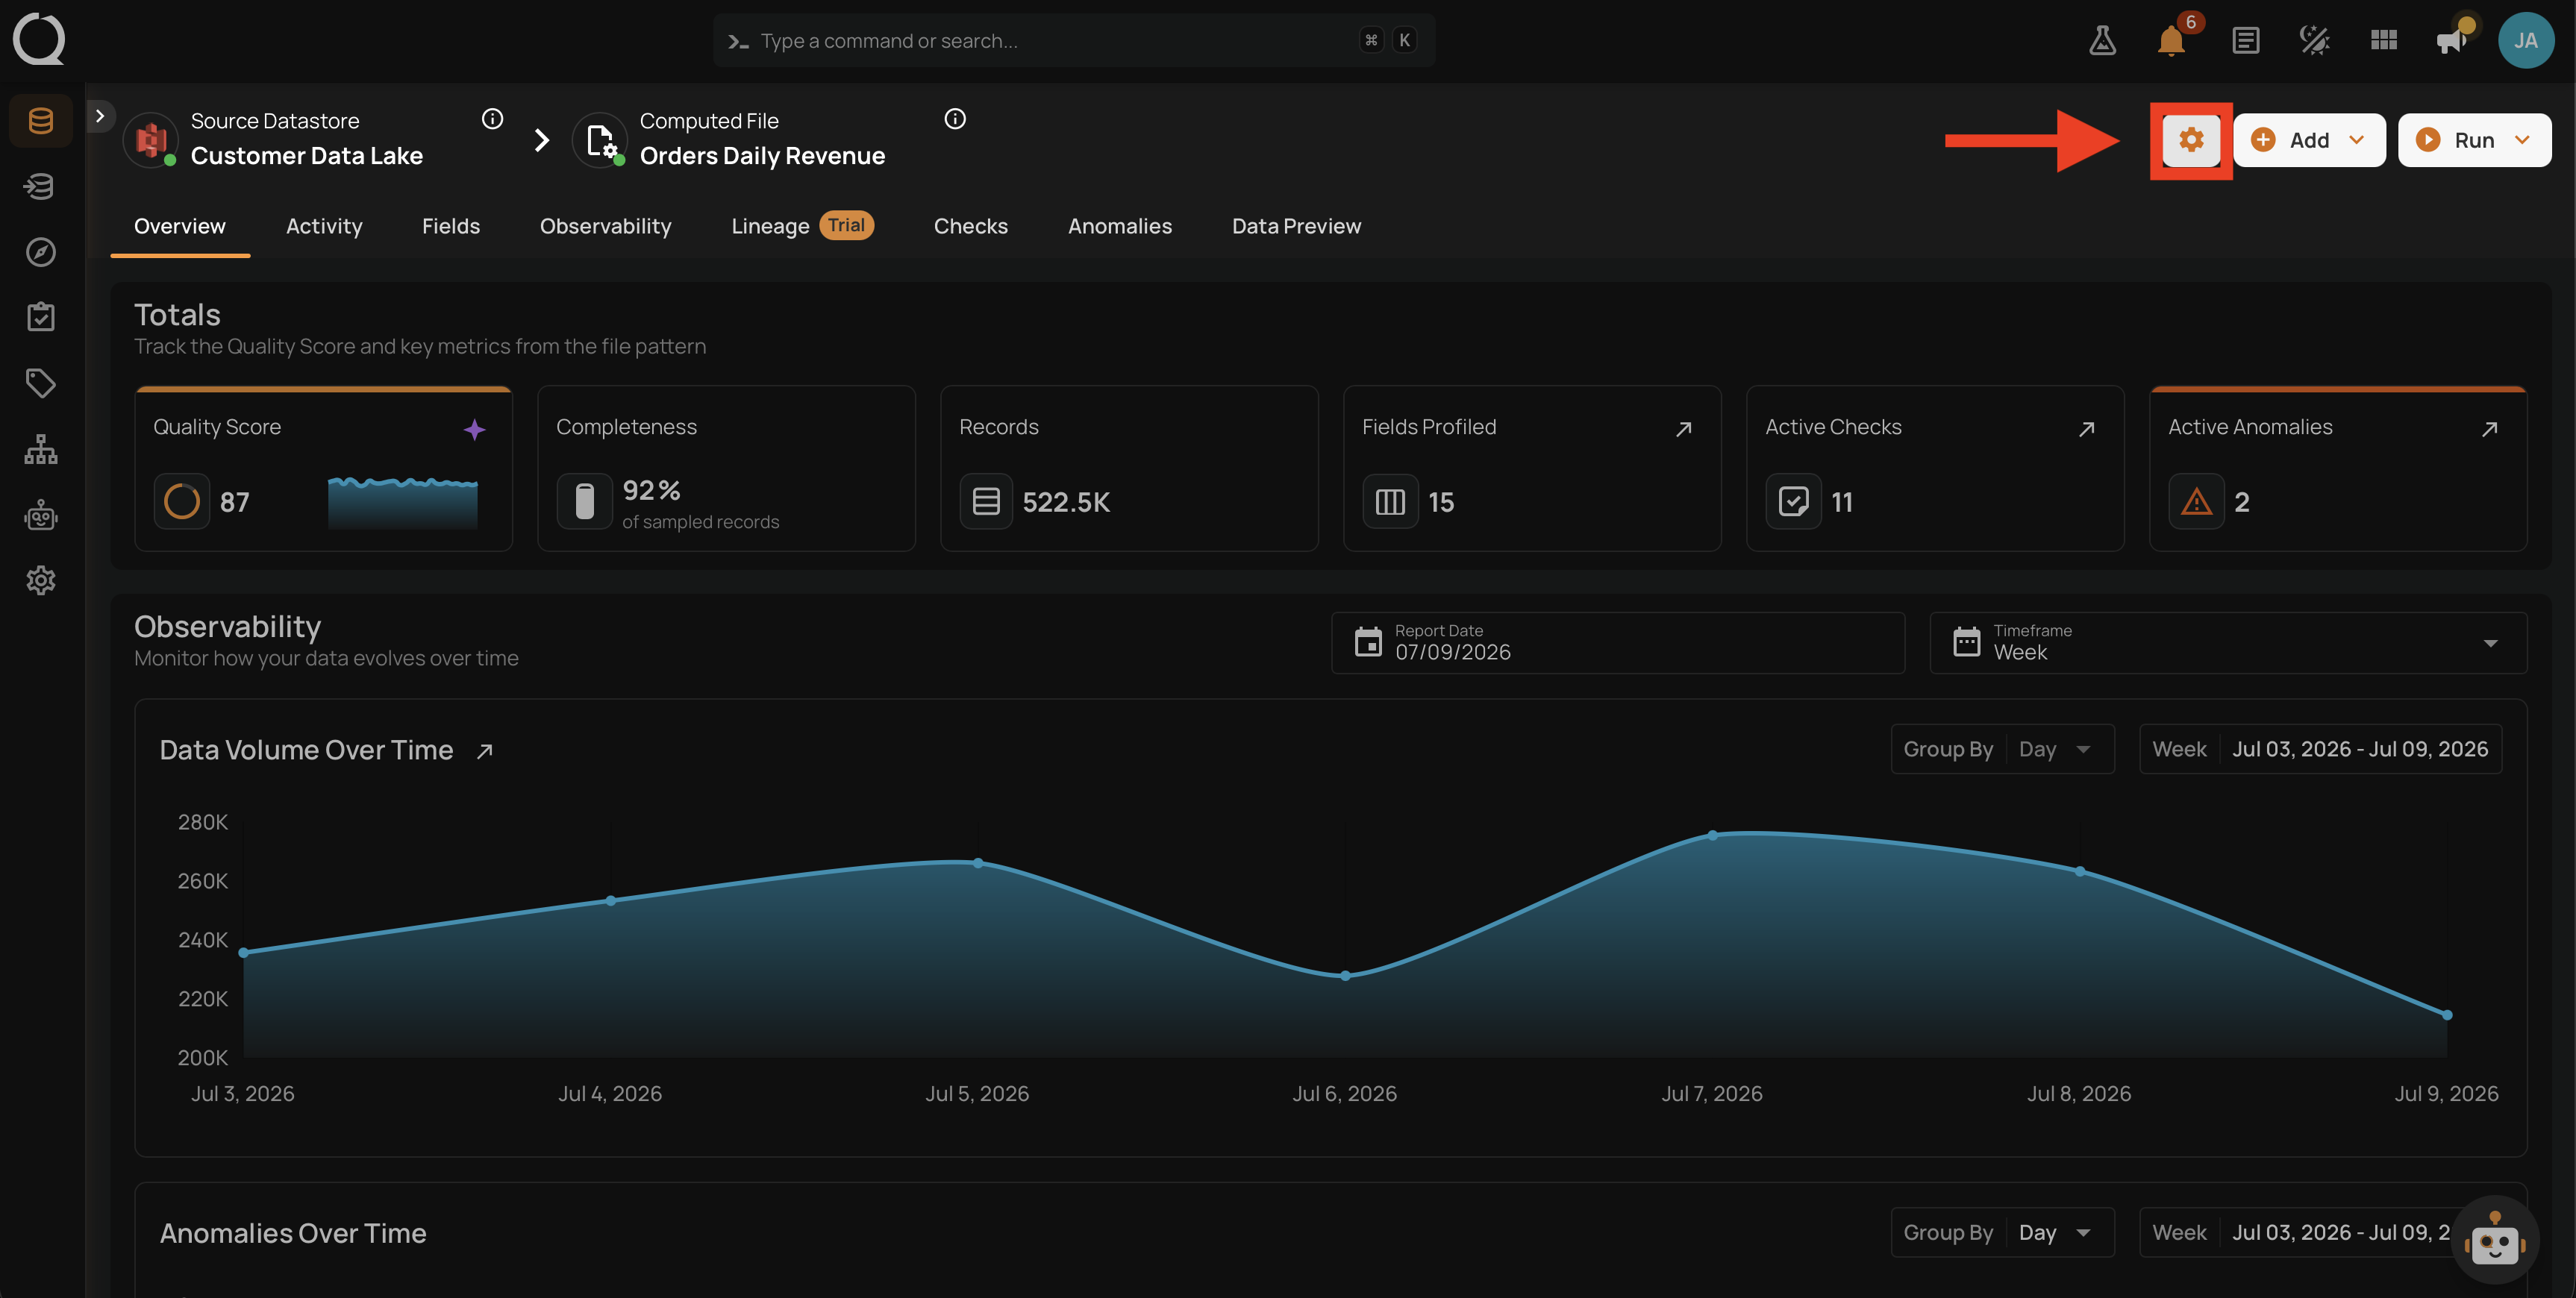The height and width of the screenshot is (1298, 2576).
Task: Open the Report Date picker field
Action: (x=1617, y=643)
